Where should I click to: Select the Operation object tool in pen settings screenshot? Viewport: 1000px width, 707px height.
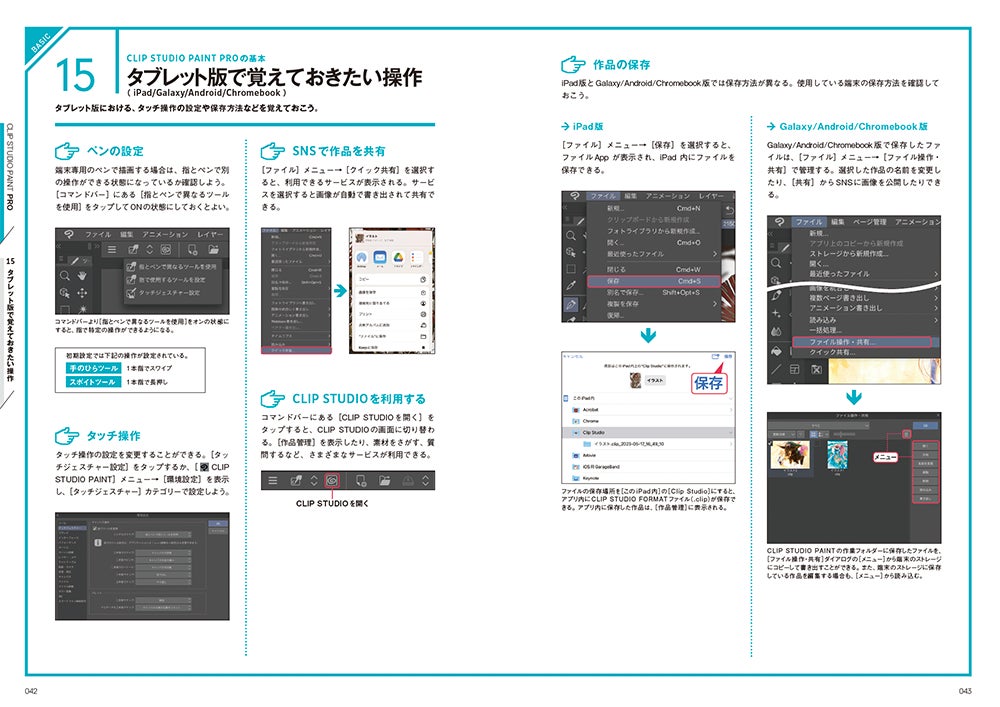click(x=64, y=293)
